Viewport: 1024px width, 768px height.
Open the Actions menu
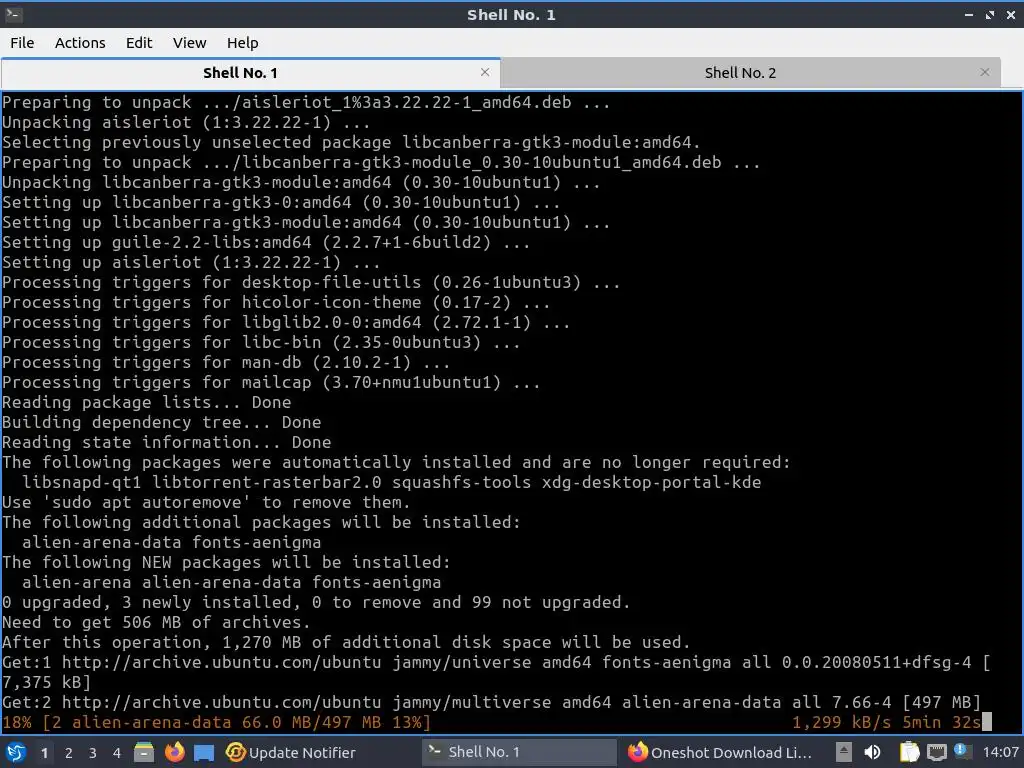tap(80, 42)
